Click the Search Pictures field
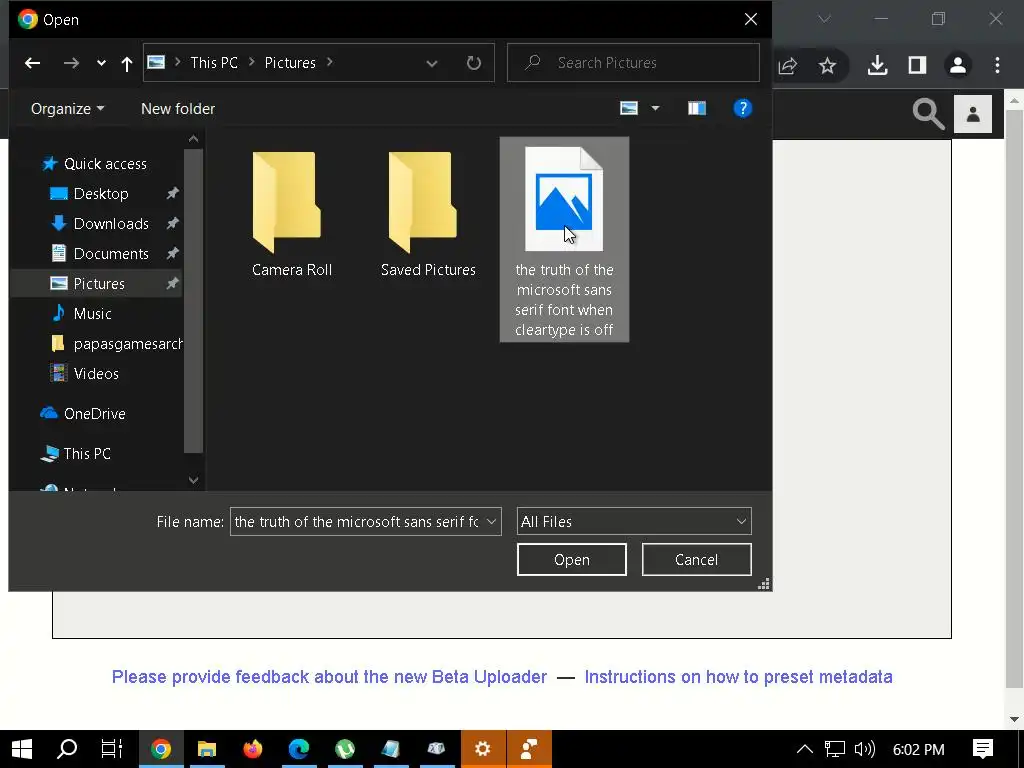1024x768 pixels. coord(633,63)
